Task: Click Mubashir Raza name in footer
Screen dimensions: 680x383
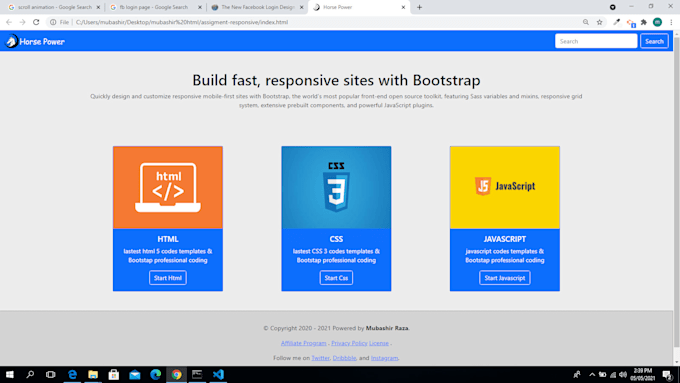Action: 387,328
